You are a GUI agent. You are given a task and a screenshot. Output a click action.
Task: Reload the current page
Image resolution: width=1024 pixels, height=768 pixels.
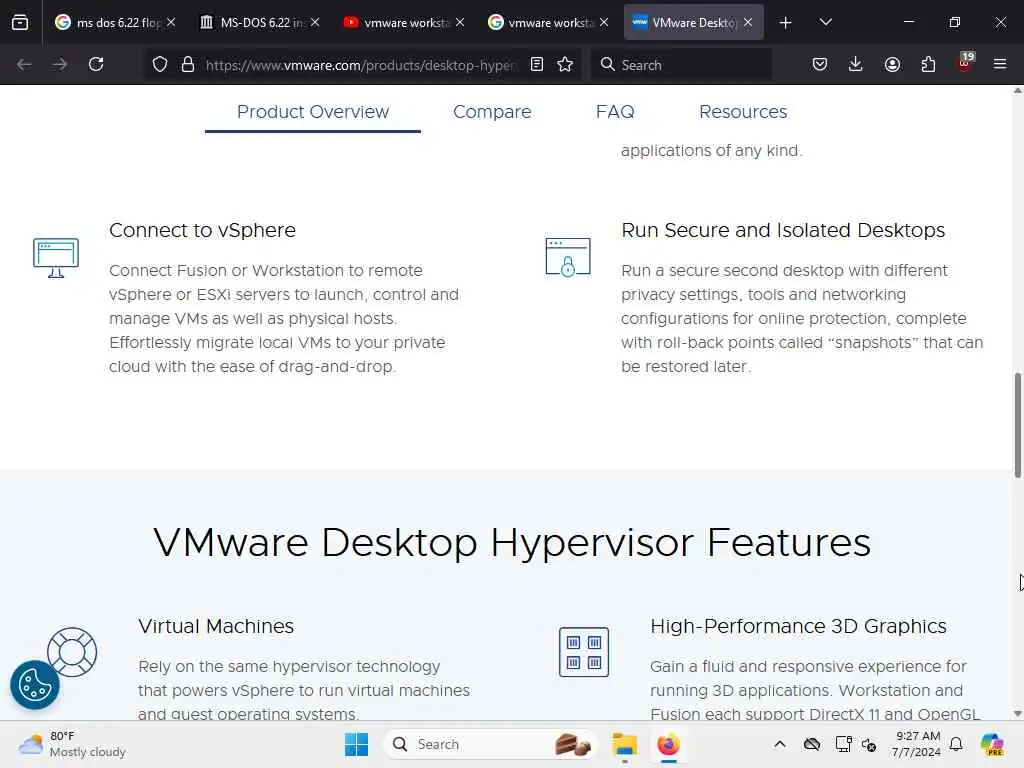pos(96,64)
